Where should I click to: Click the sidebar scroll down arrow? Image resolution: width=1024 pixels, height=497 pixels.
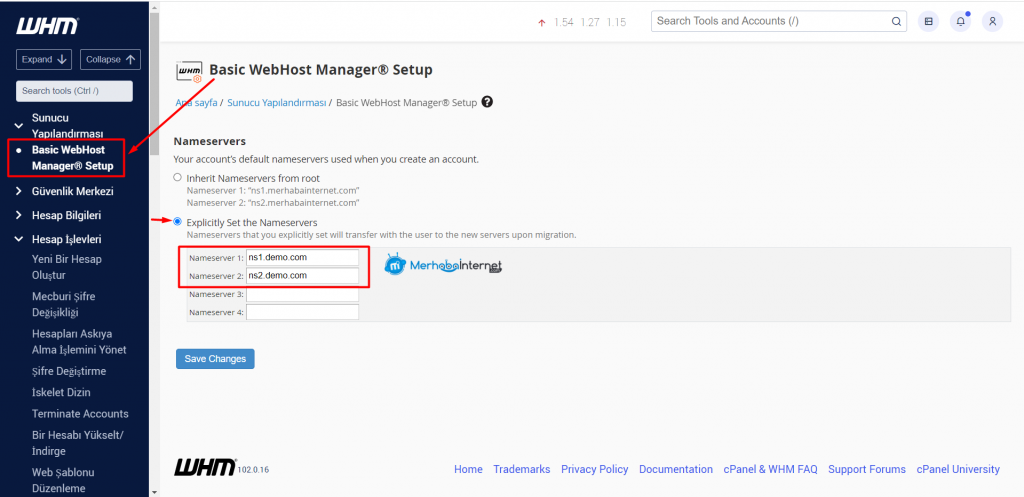(x=154, y=492)
